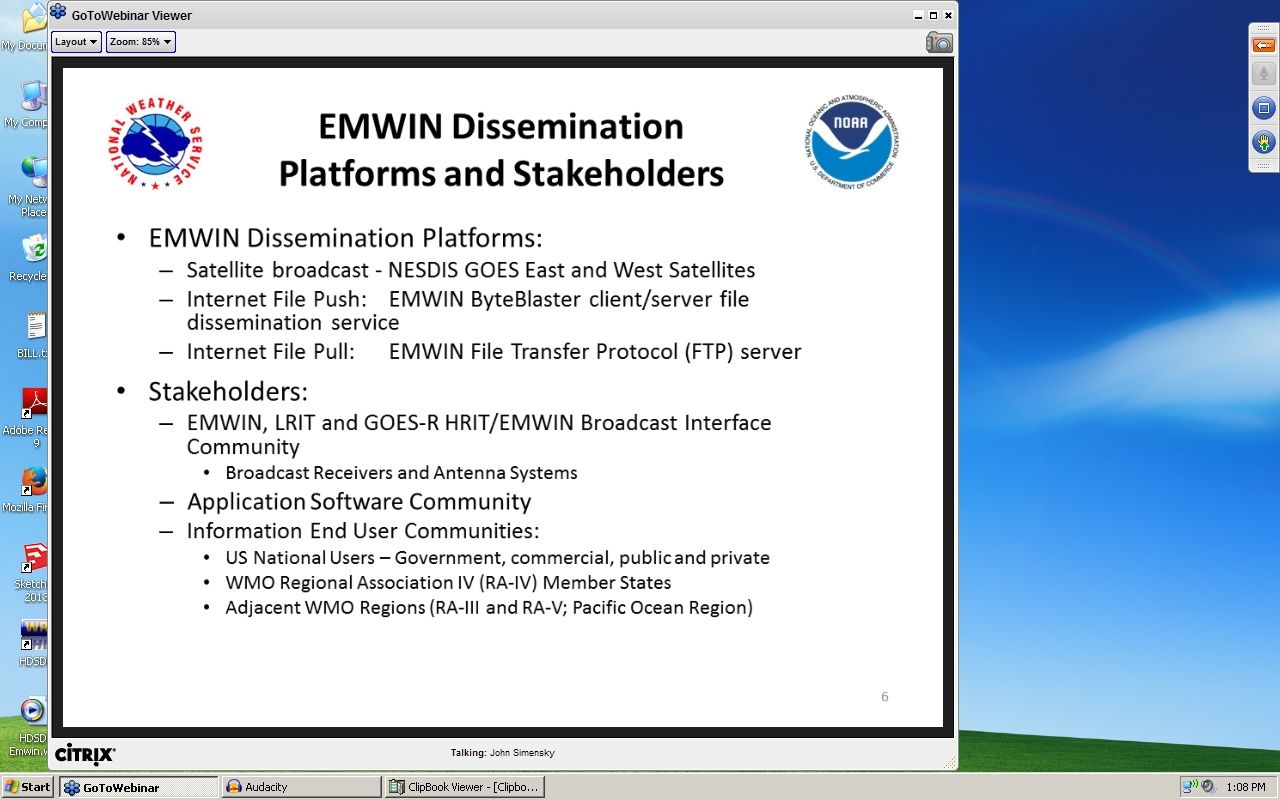1280x800 pixels.
Task: Switch to GoToWebinar in the taskbar
Action: coord(138,787)
